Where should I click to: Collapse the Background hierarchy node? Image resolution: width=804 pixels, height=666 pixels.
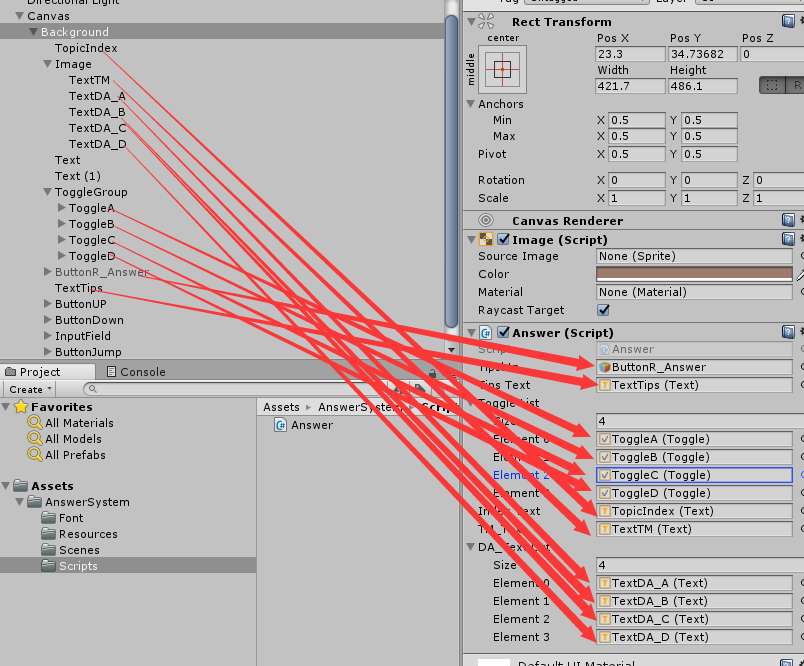tap(33, 32)
